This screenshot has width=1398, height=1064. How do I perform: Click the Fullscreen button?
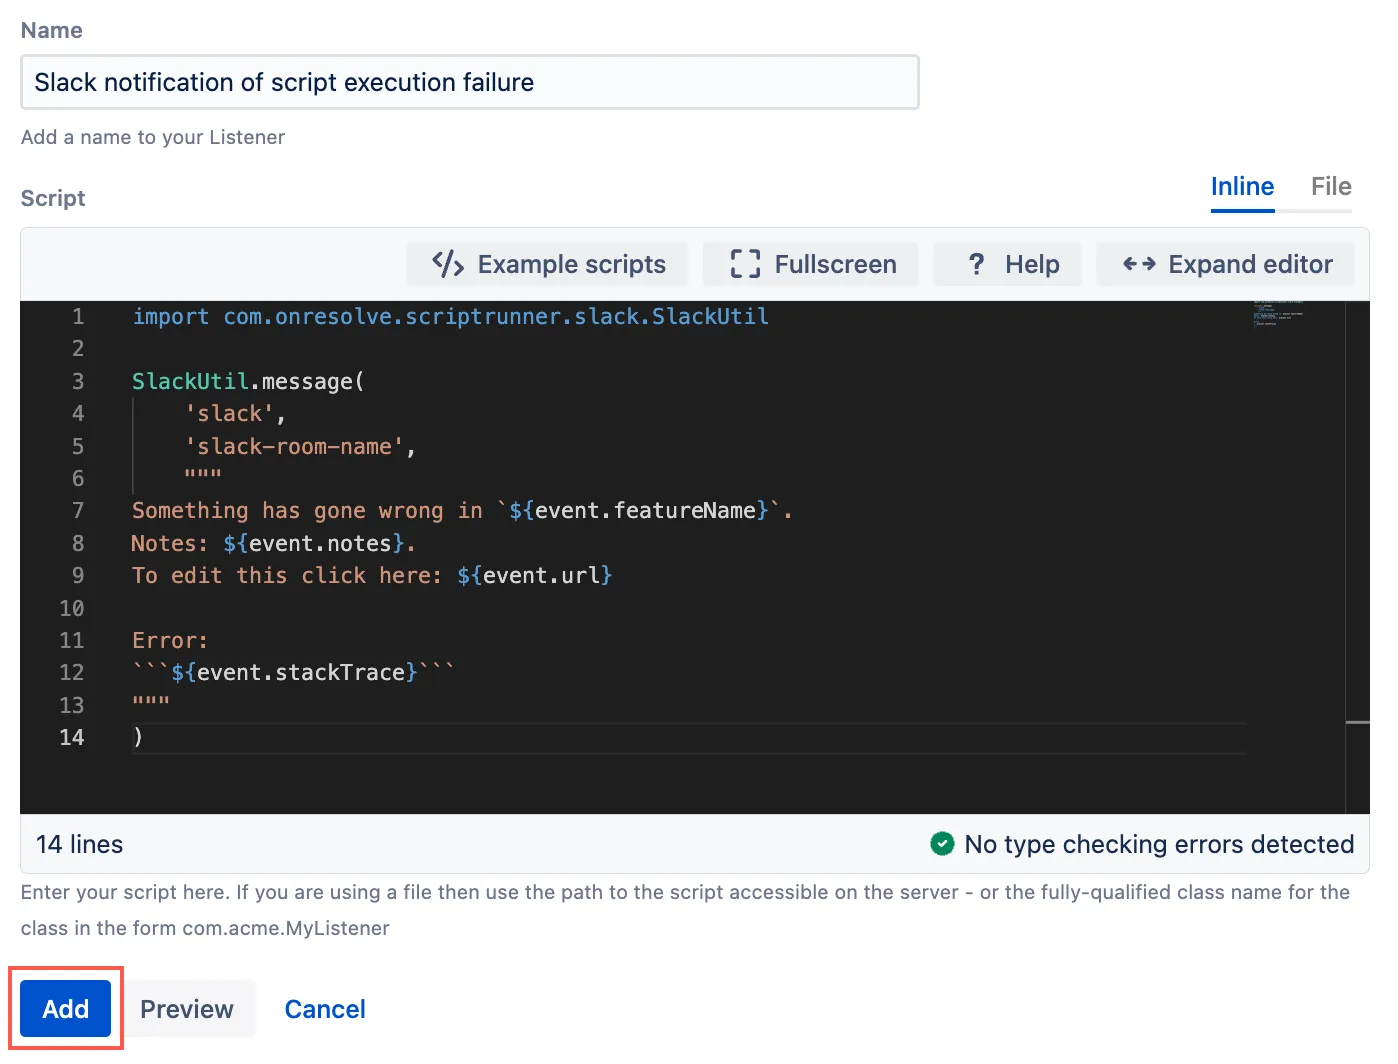click(x=811, y=264)
